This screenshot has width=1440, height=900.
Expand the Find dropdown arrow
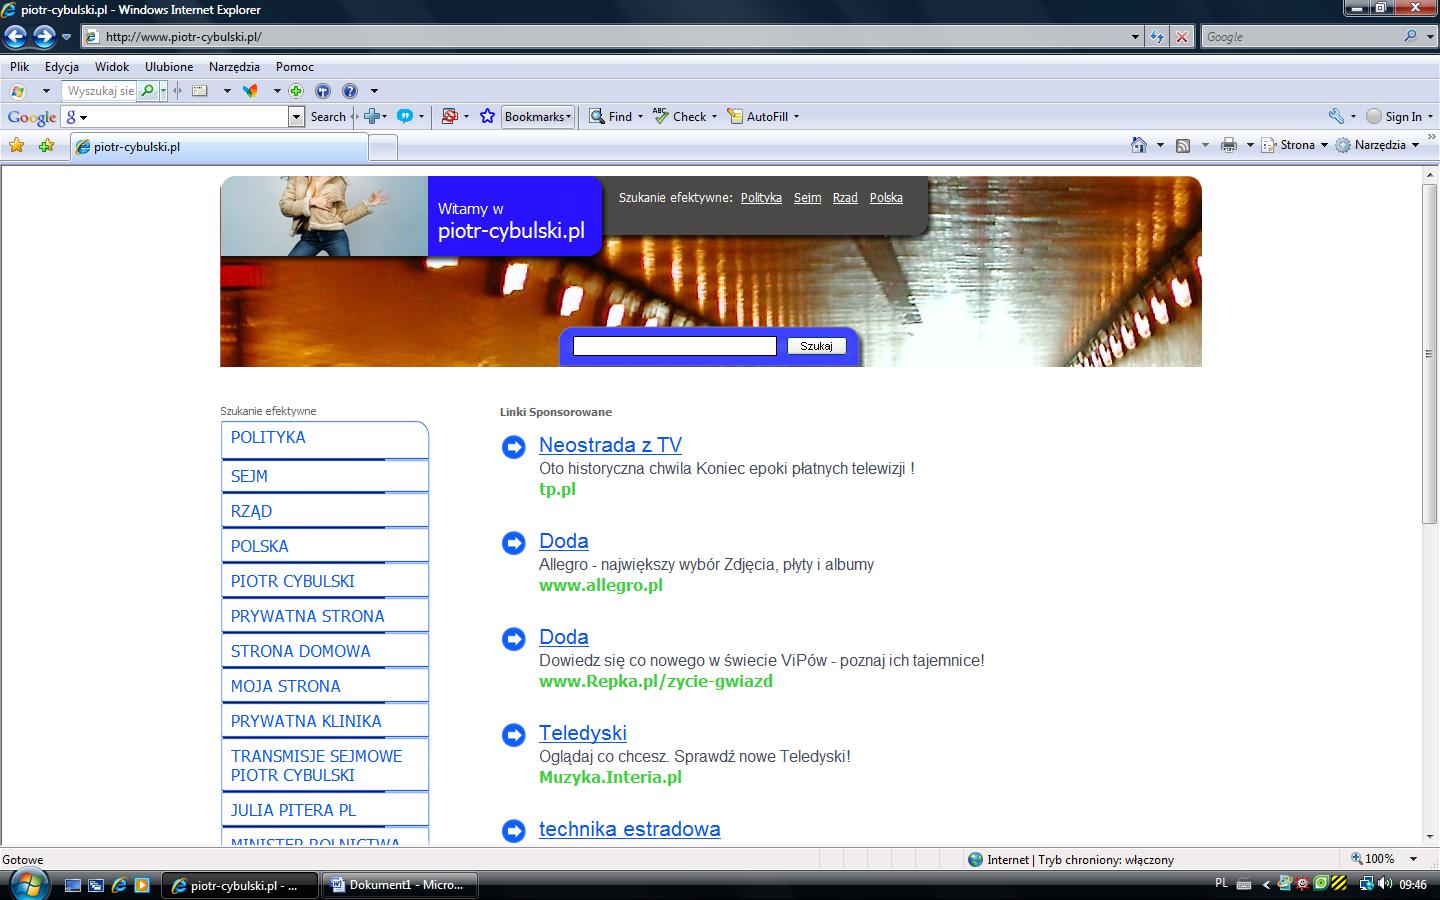640,117
